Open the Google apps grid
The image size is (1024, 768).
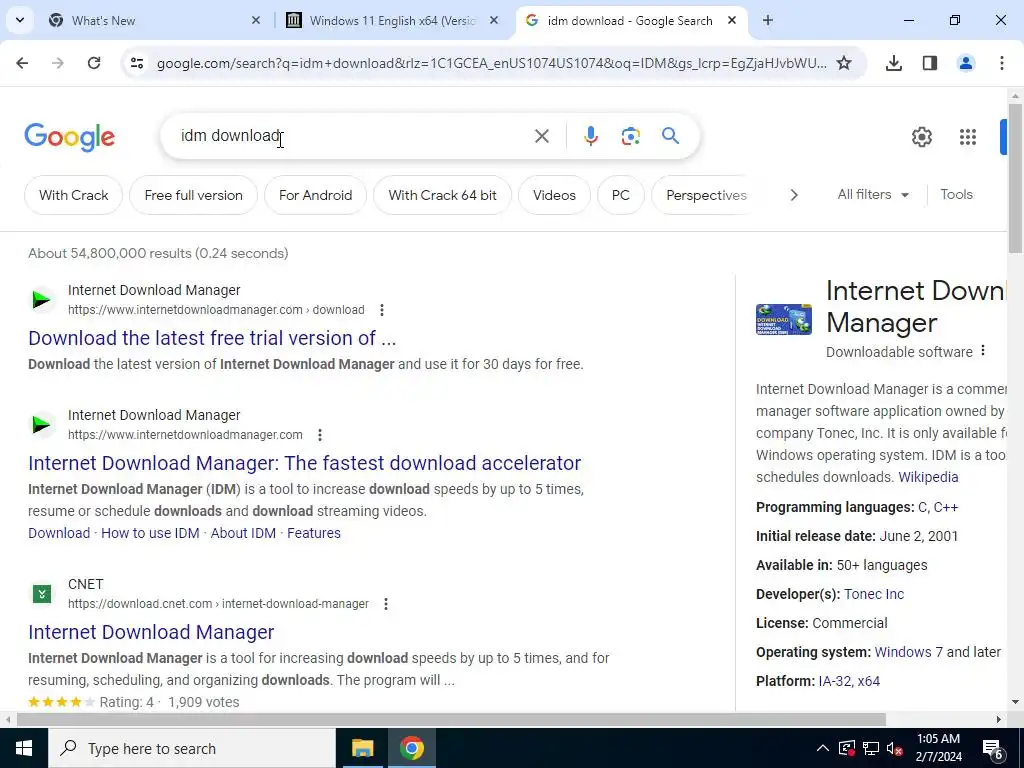click(x=968, y=136)
